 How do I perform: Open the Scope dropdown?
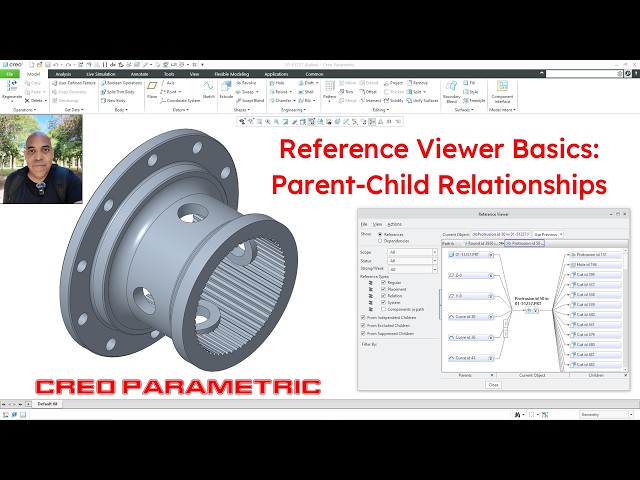pyautogui.click(x=412, y=252)
